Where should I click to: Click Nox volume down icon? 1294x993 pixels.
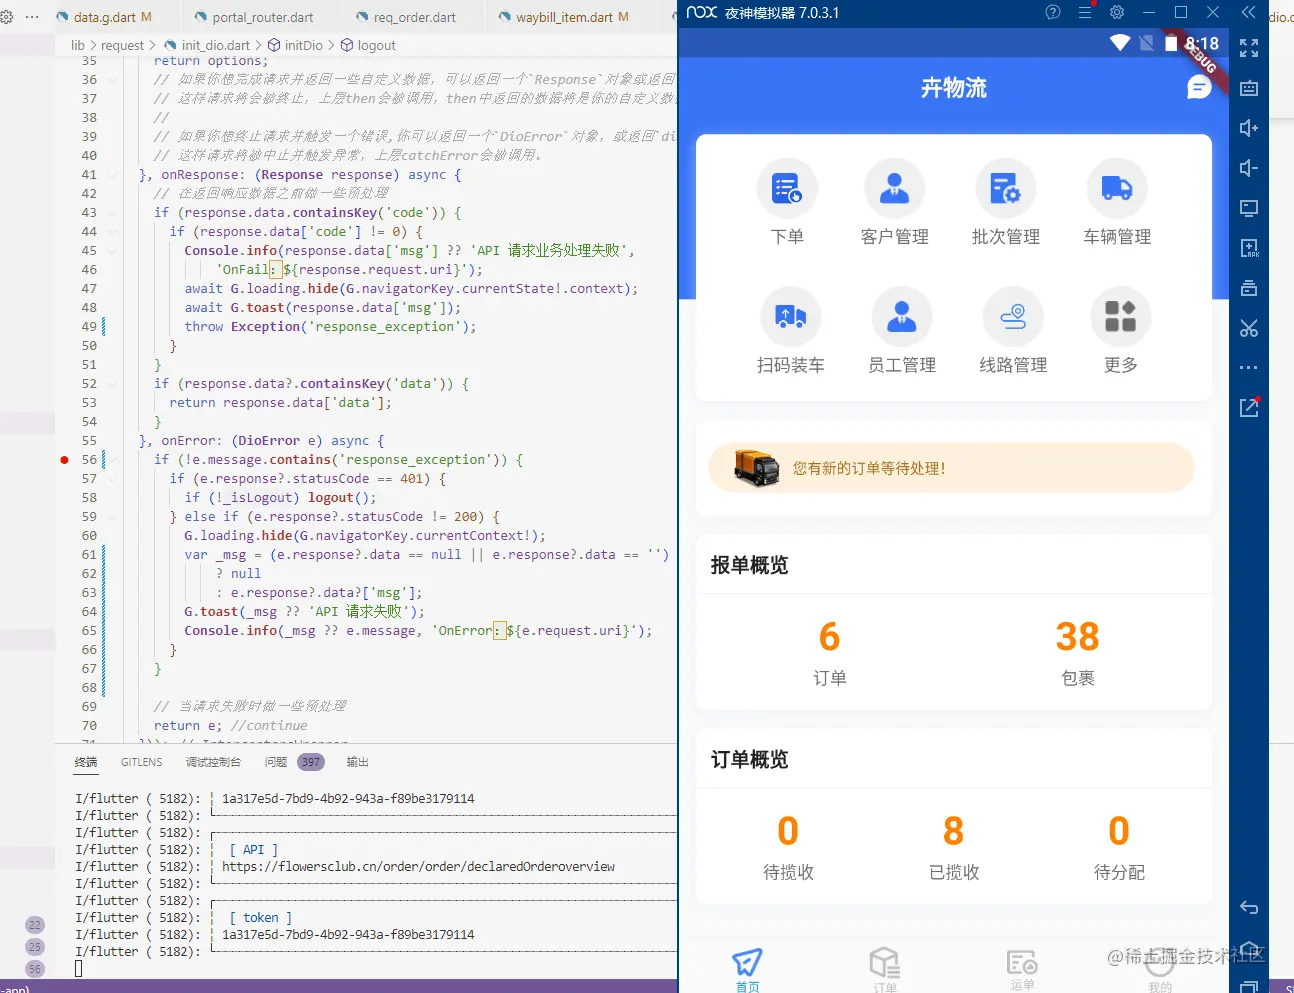[x=1249, y=168]
